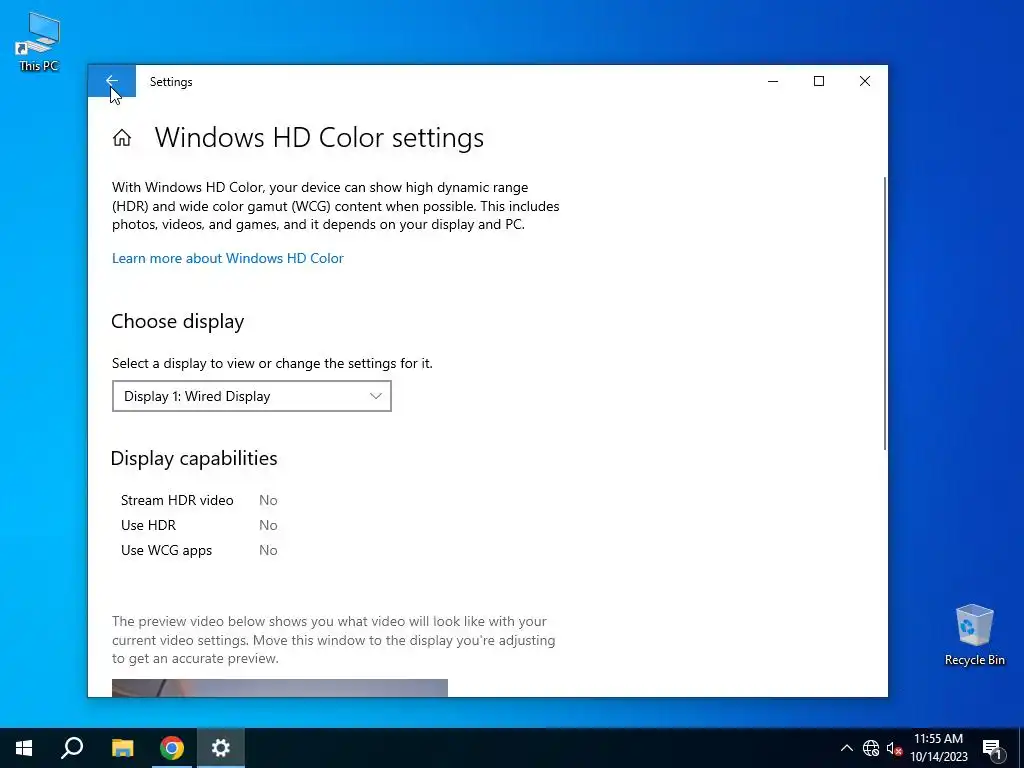Image resolution: width=1024 pixels, height=768 pixels.
Task: Click the Use HDR label
Action: pos(148,525)
